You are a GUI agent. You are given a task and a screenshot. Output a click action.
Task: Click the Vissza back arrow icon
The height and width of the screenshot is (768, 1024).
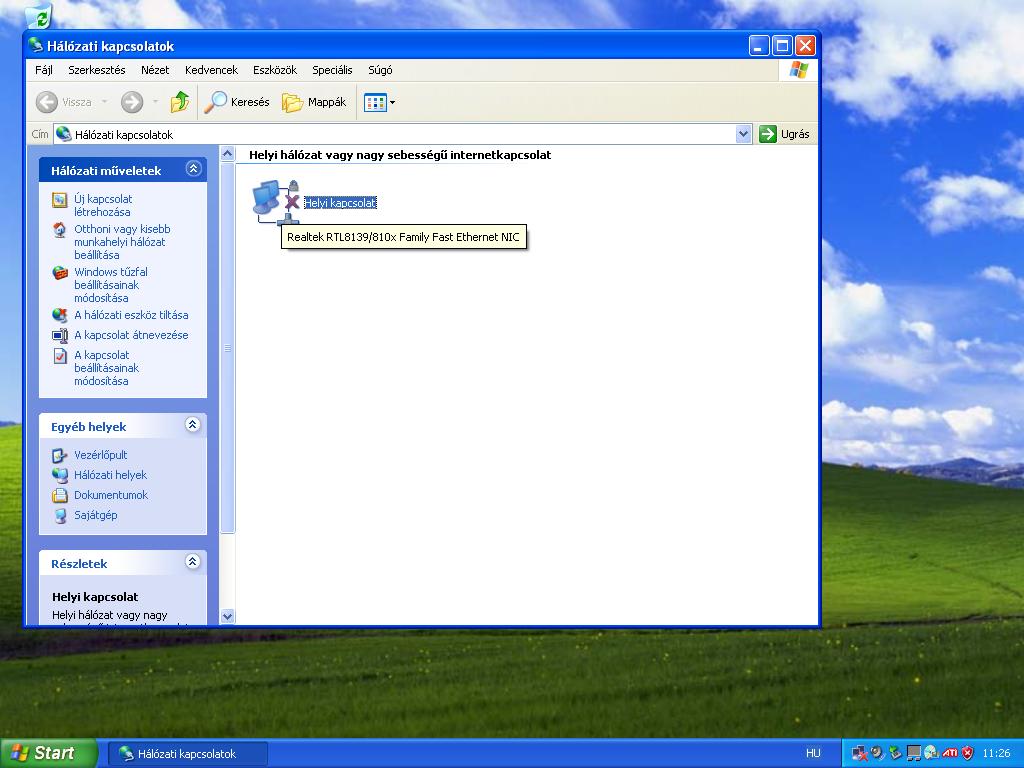(46, 102)
